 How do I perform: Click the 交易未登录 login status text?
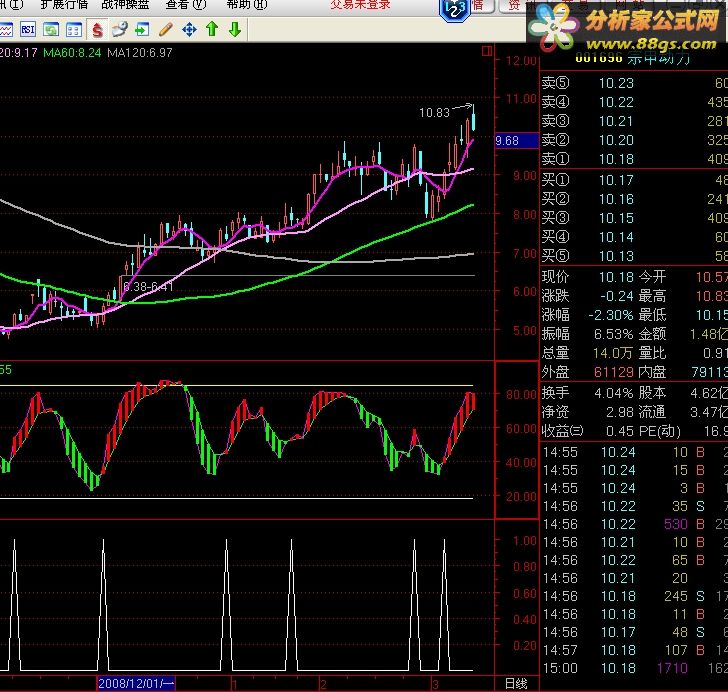tap(360, 5)
